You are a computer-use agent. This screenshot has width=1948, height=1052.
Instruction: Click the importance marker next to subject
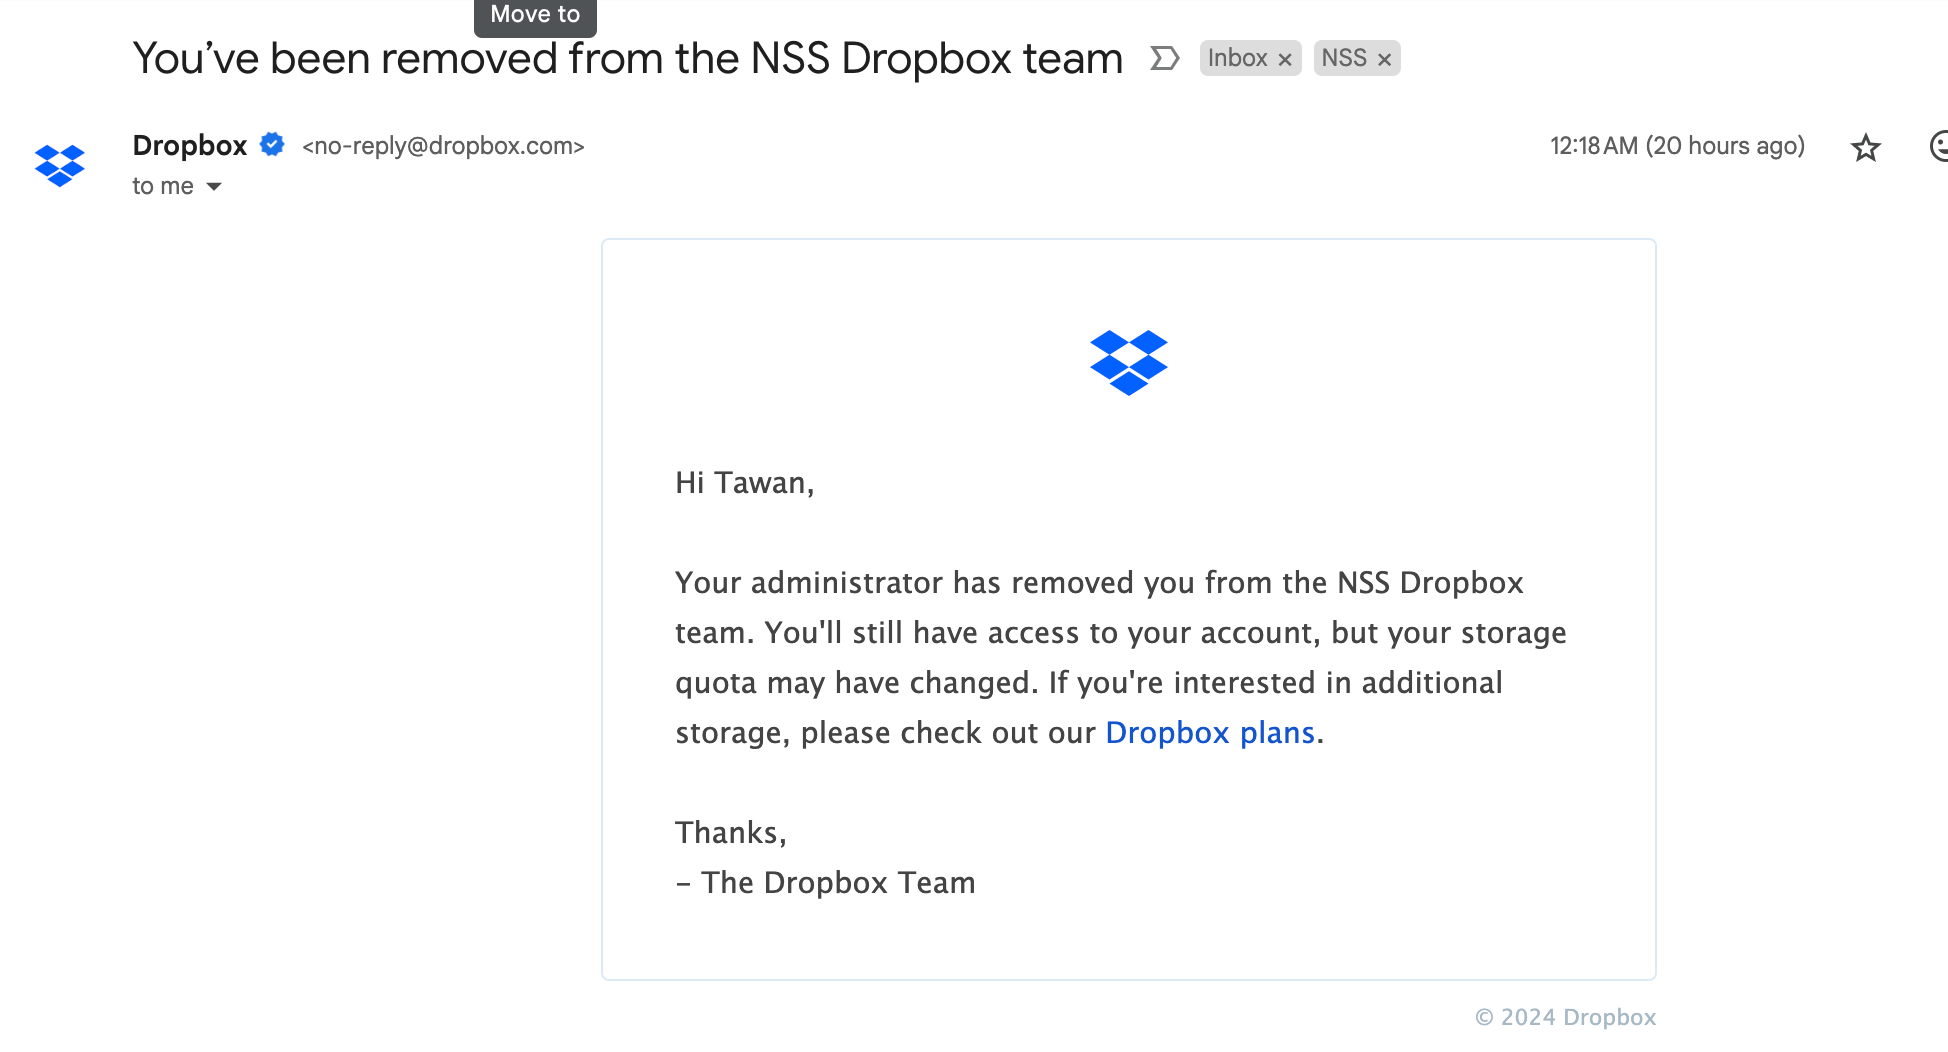(x=1164, y=58)
